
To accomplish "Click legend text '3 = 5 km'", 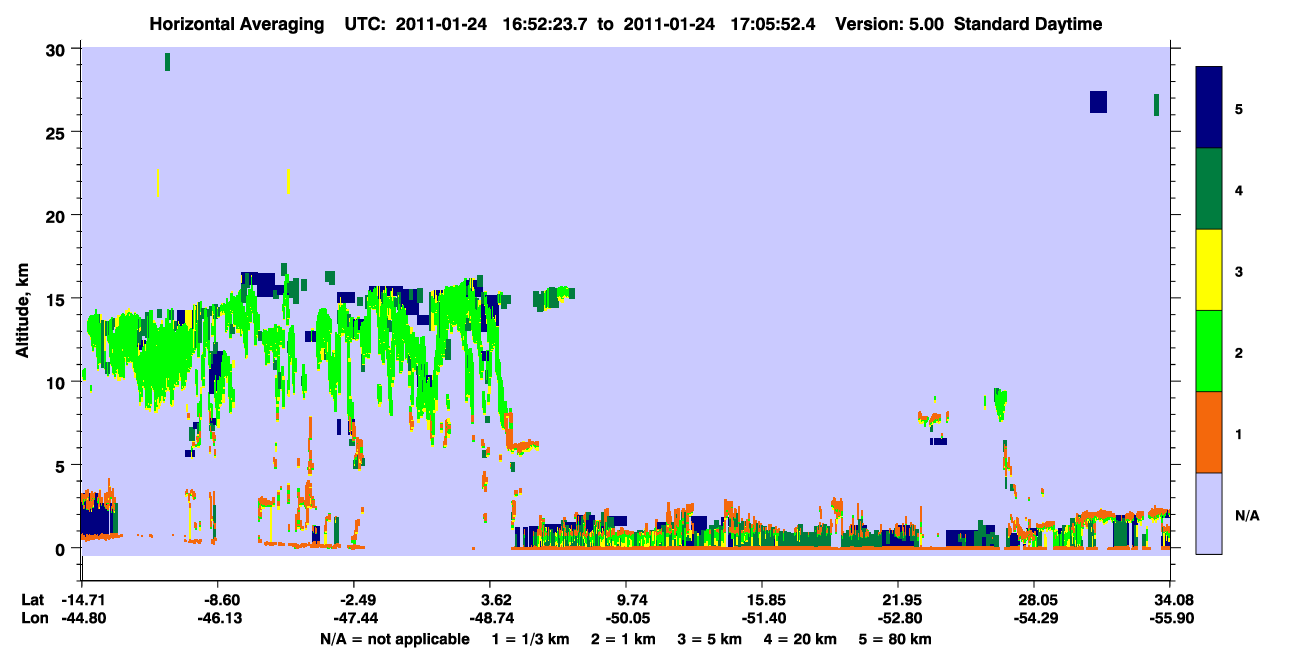I will tap(709, 639).
